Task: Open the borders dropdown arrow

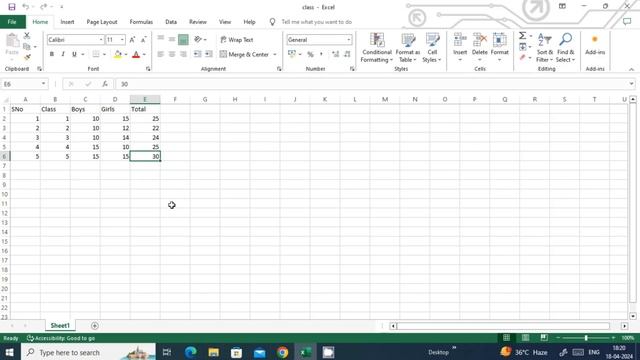Action: tap(104, 54)
